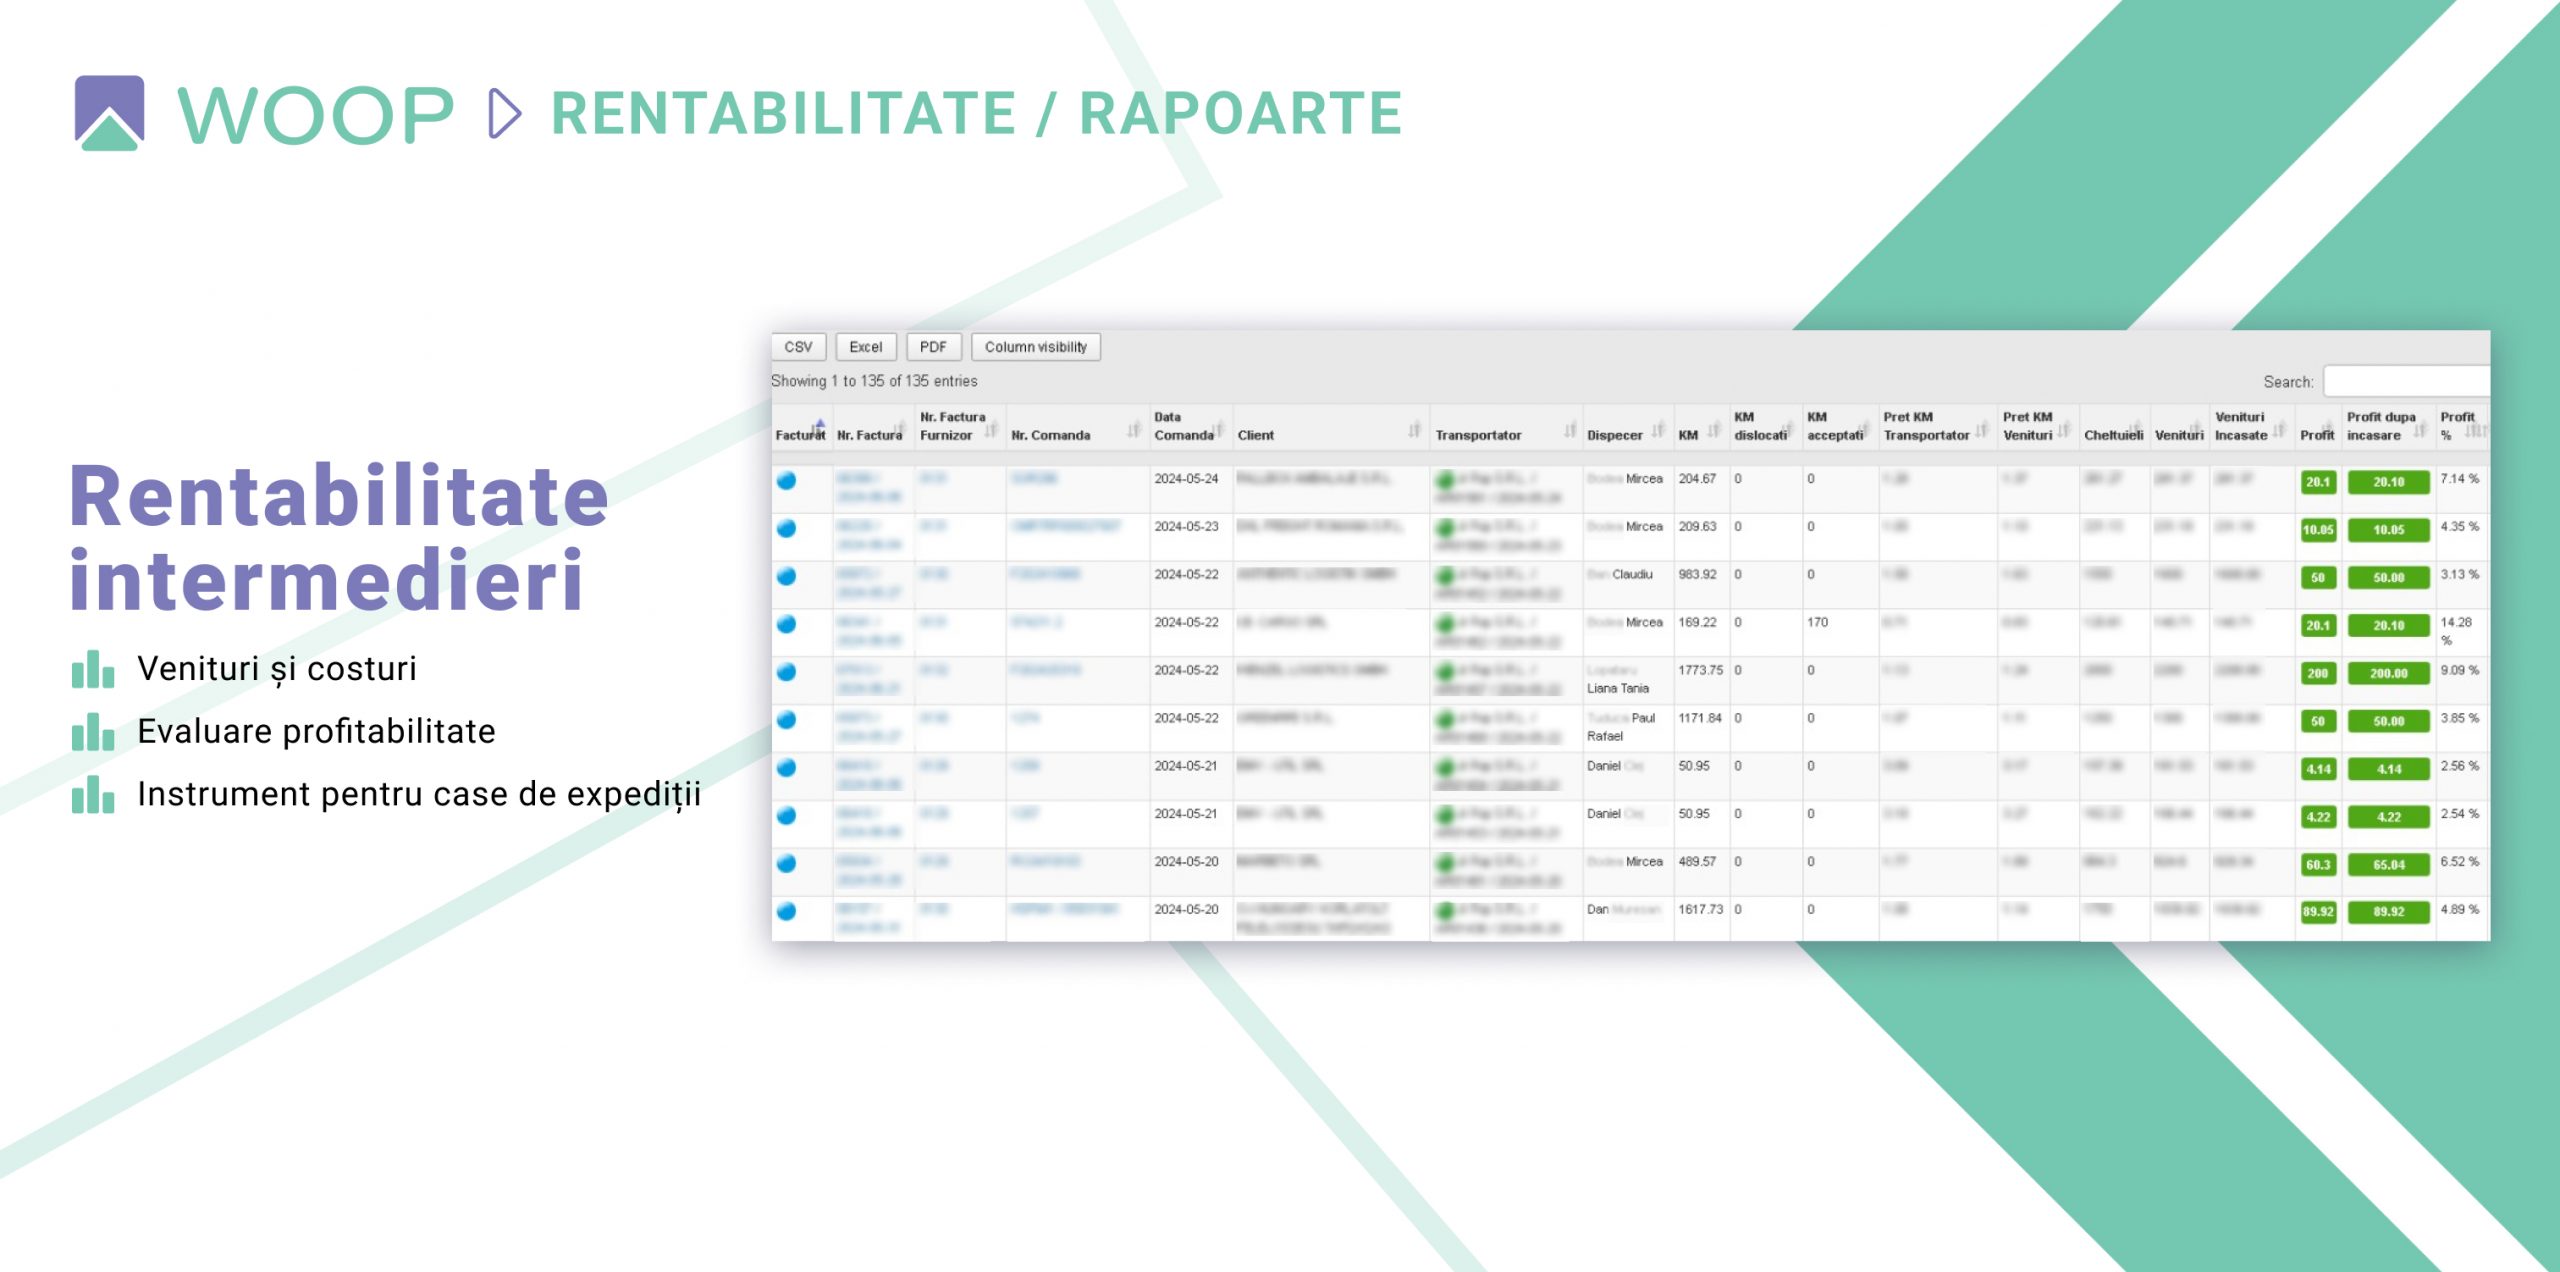The image size is (2560, 1272).
Task: Sort by Profit % column
Action: point(2462,427)
